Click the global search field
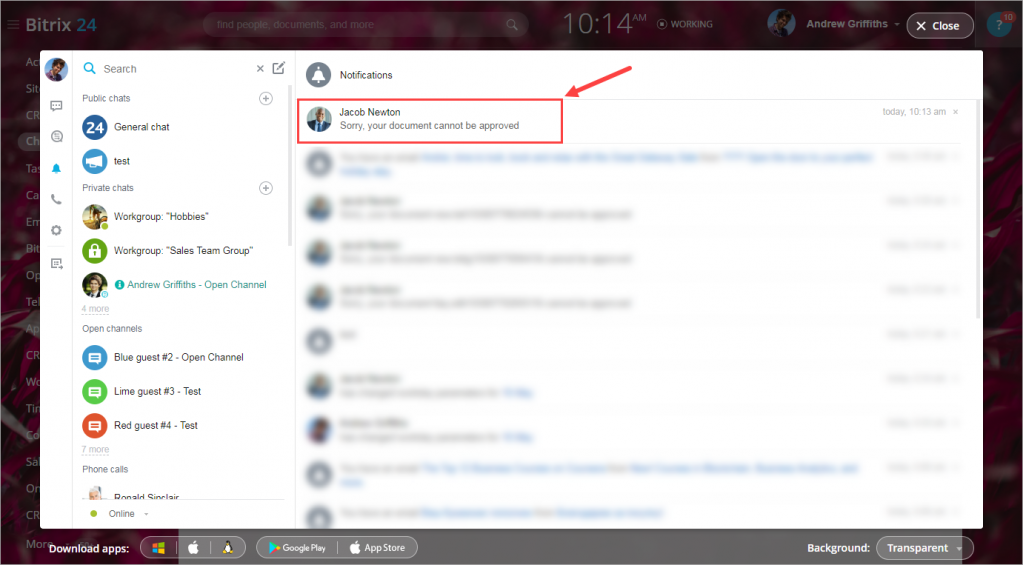This screenshot has width=1023, height=565. (x=365, y=25)
